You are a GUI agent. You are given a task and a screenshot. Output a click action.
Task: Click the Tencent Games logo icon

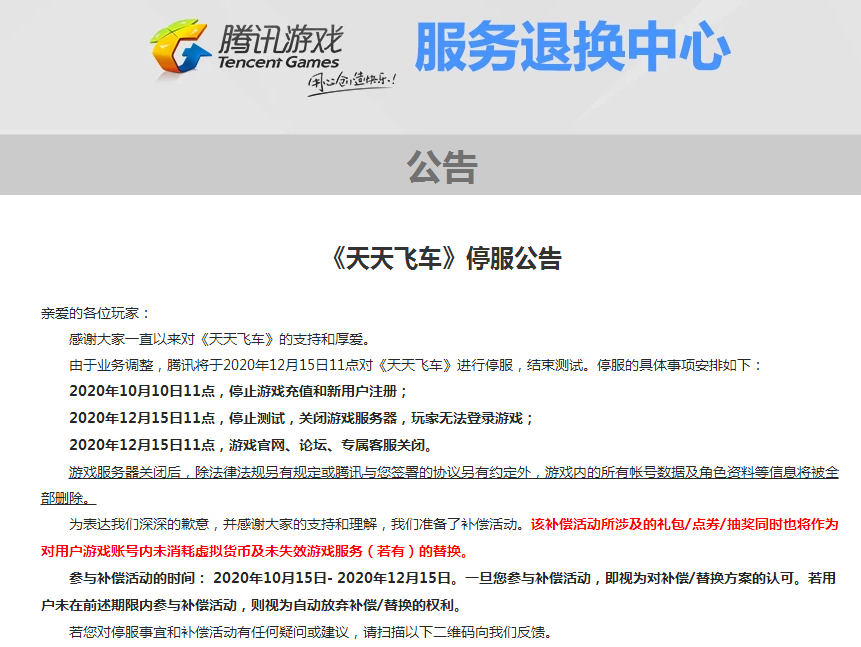(180, 47)
